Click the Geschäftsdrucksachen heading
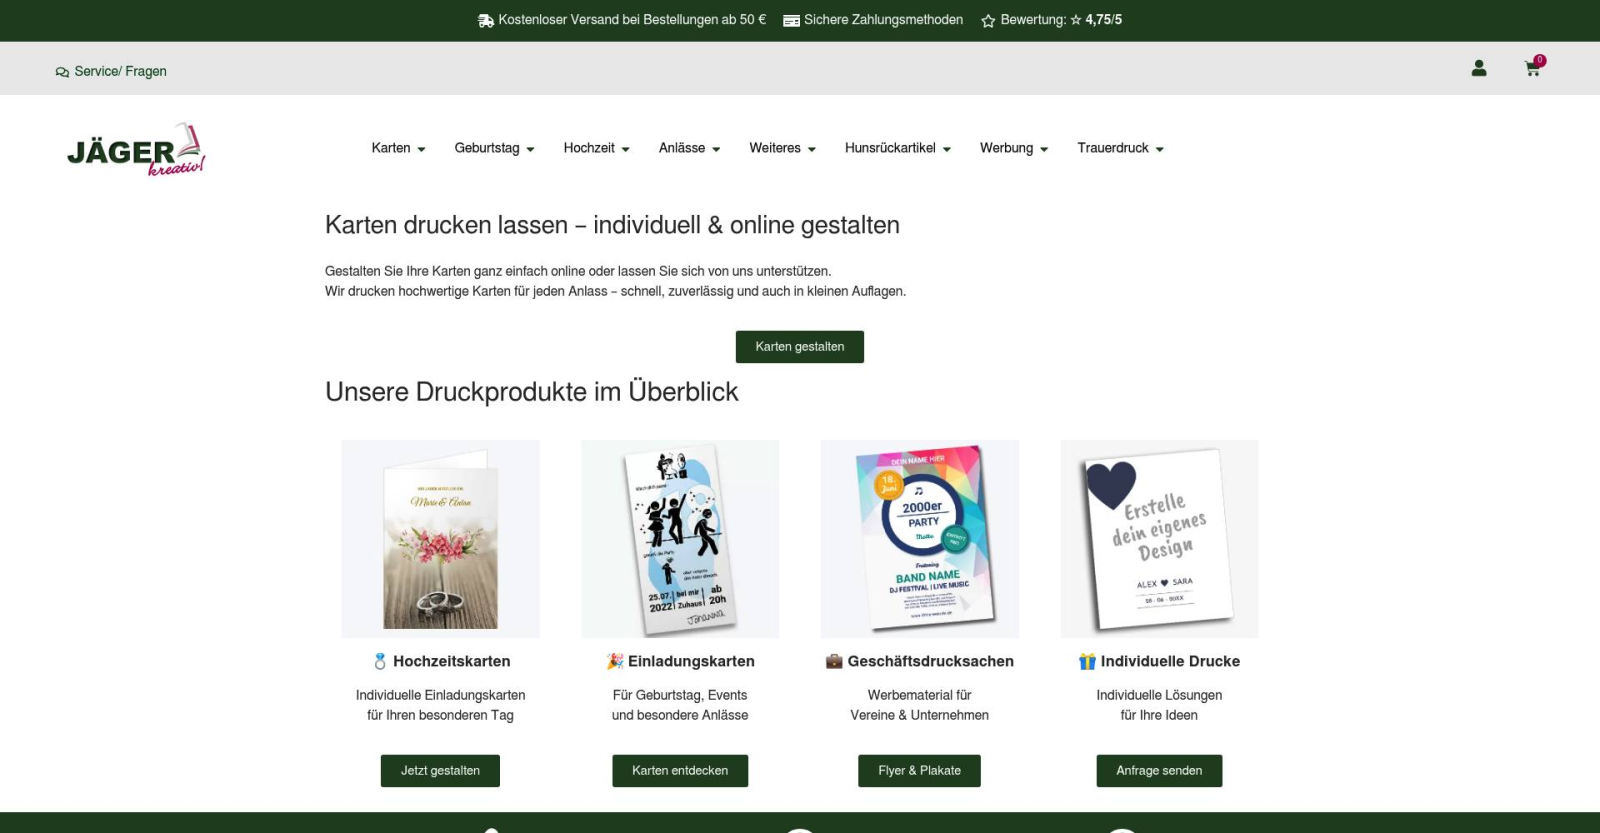The image size is (1600, 833). point(931,661)
